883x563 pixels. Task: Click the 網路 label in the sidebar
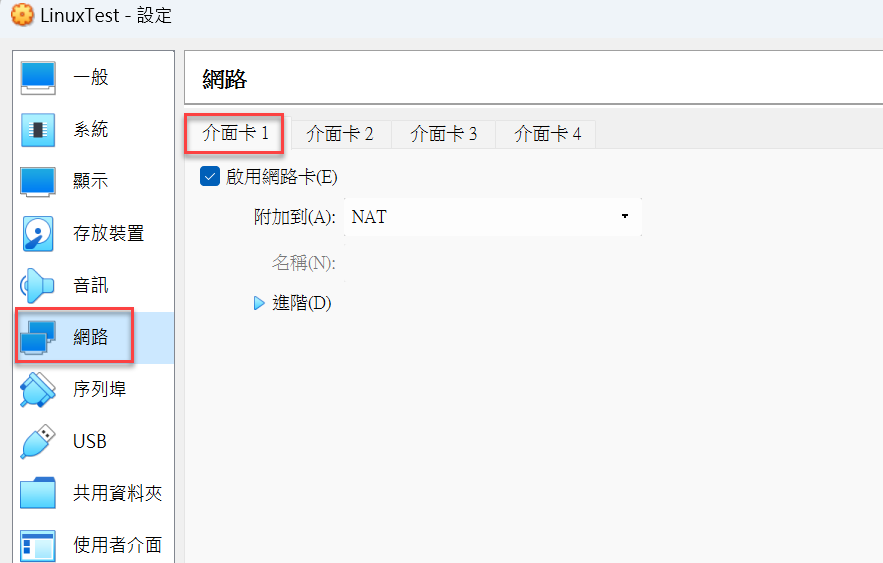coord(91,337)
